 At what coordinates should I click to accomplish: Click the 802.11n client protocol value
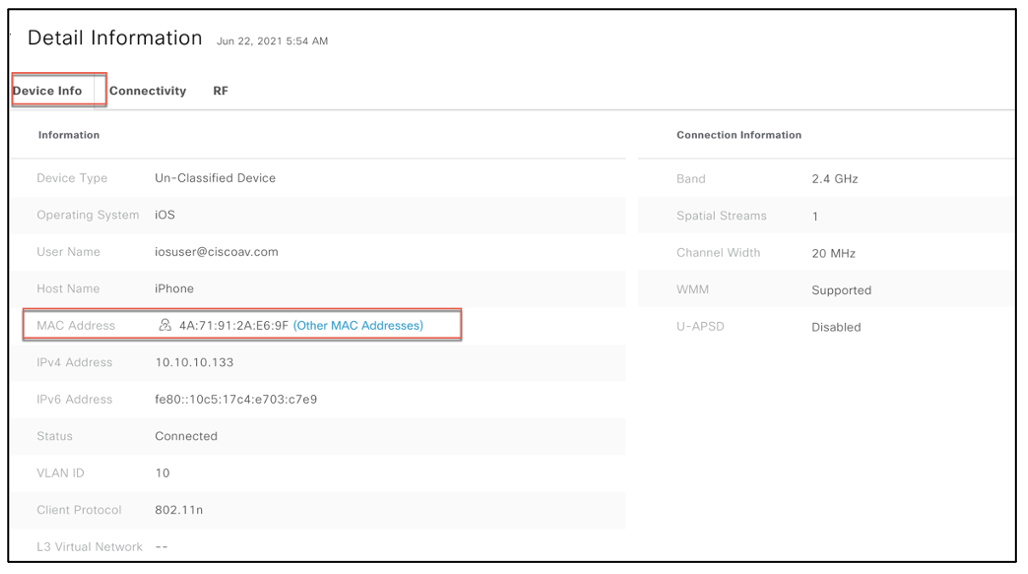tap(177, 510)
